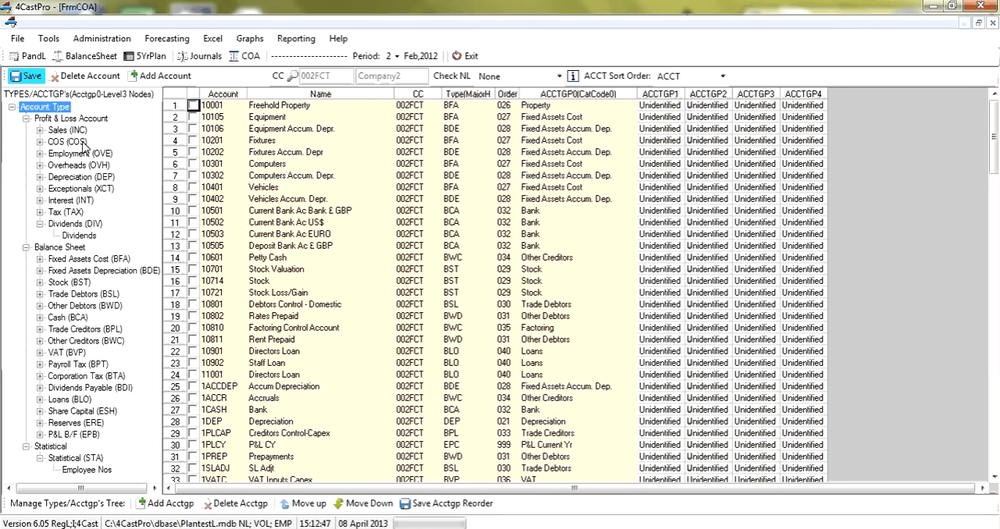Tick checkbox for account 1CASH Bank
The height and width of the screenshot is (529, 1000).
point(193,410)
